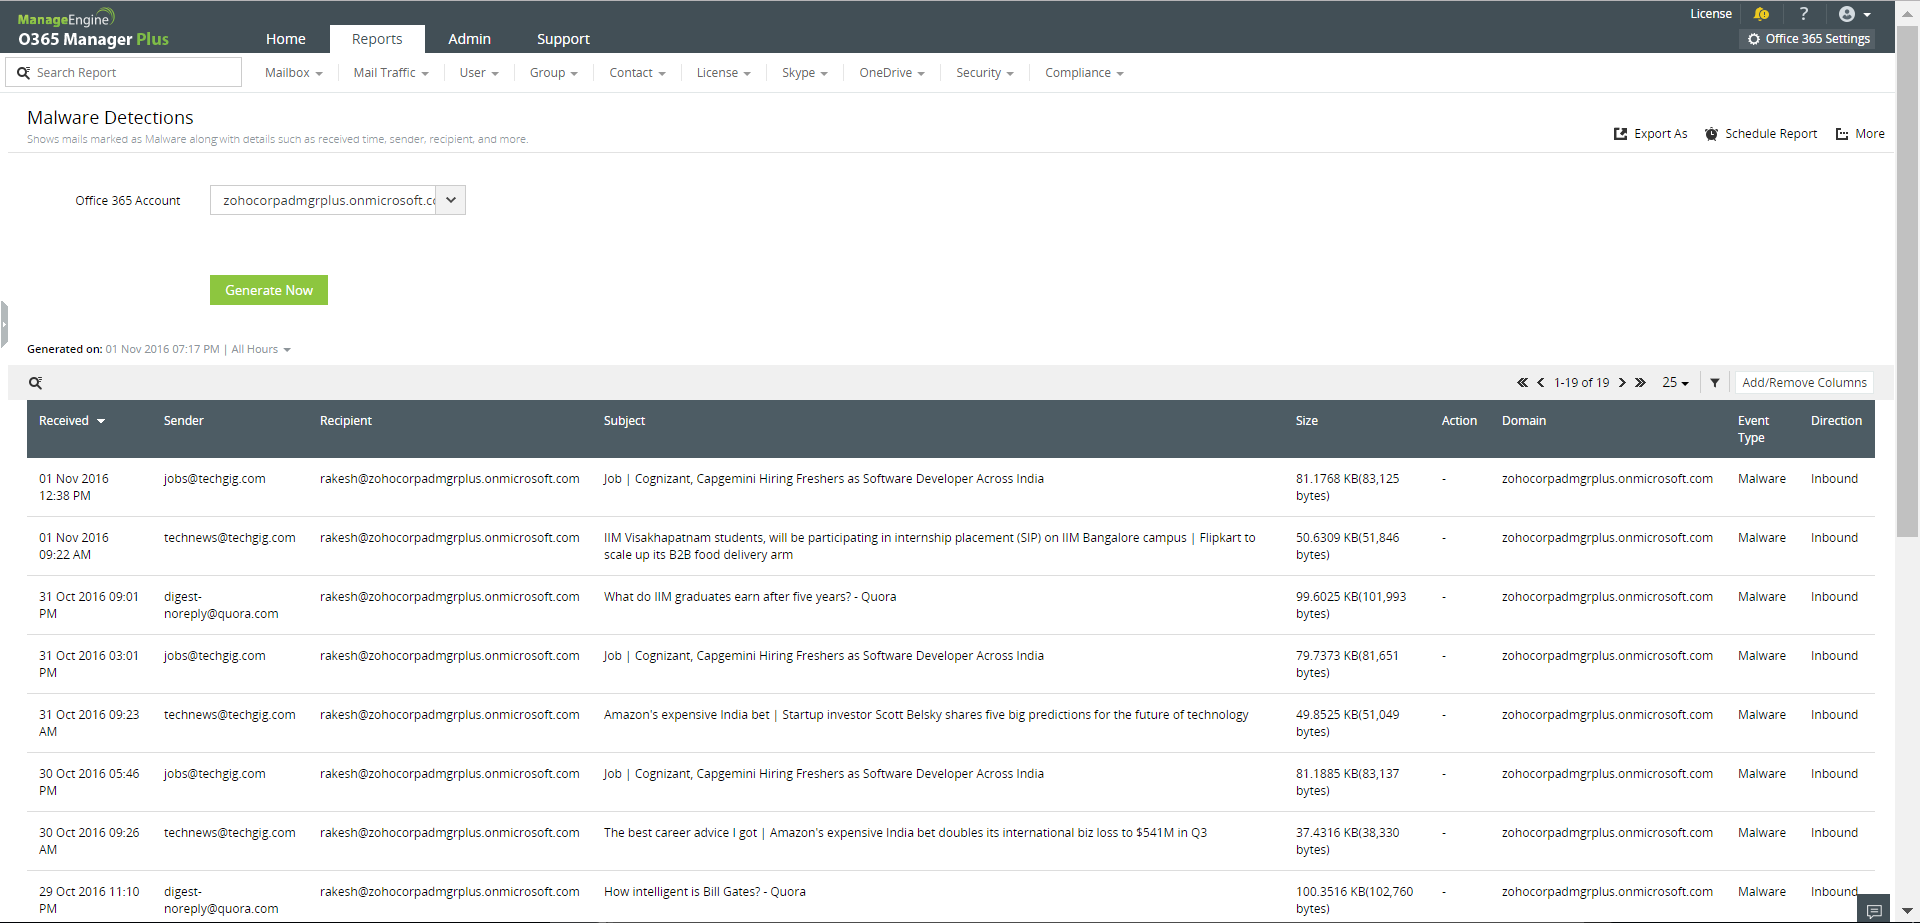
Task: Open the chat feedback icon in the corner
Action: point(1874,910)
